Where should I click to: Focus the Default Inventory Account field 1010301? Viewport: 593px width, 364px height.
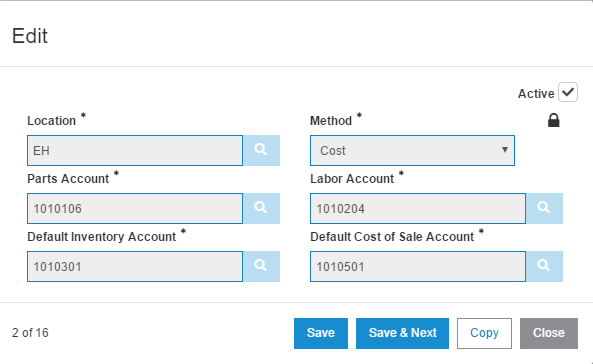coord(135,266)
